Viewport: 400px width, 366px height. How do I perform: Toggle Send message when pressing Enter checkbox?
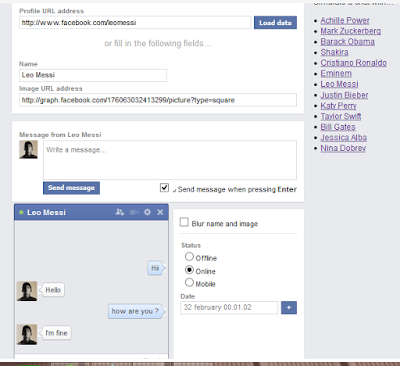[164, 188]
